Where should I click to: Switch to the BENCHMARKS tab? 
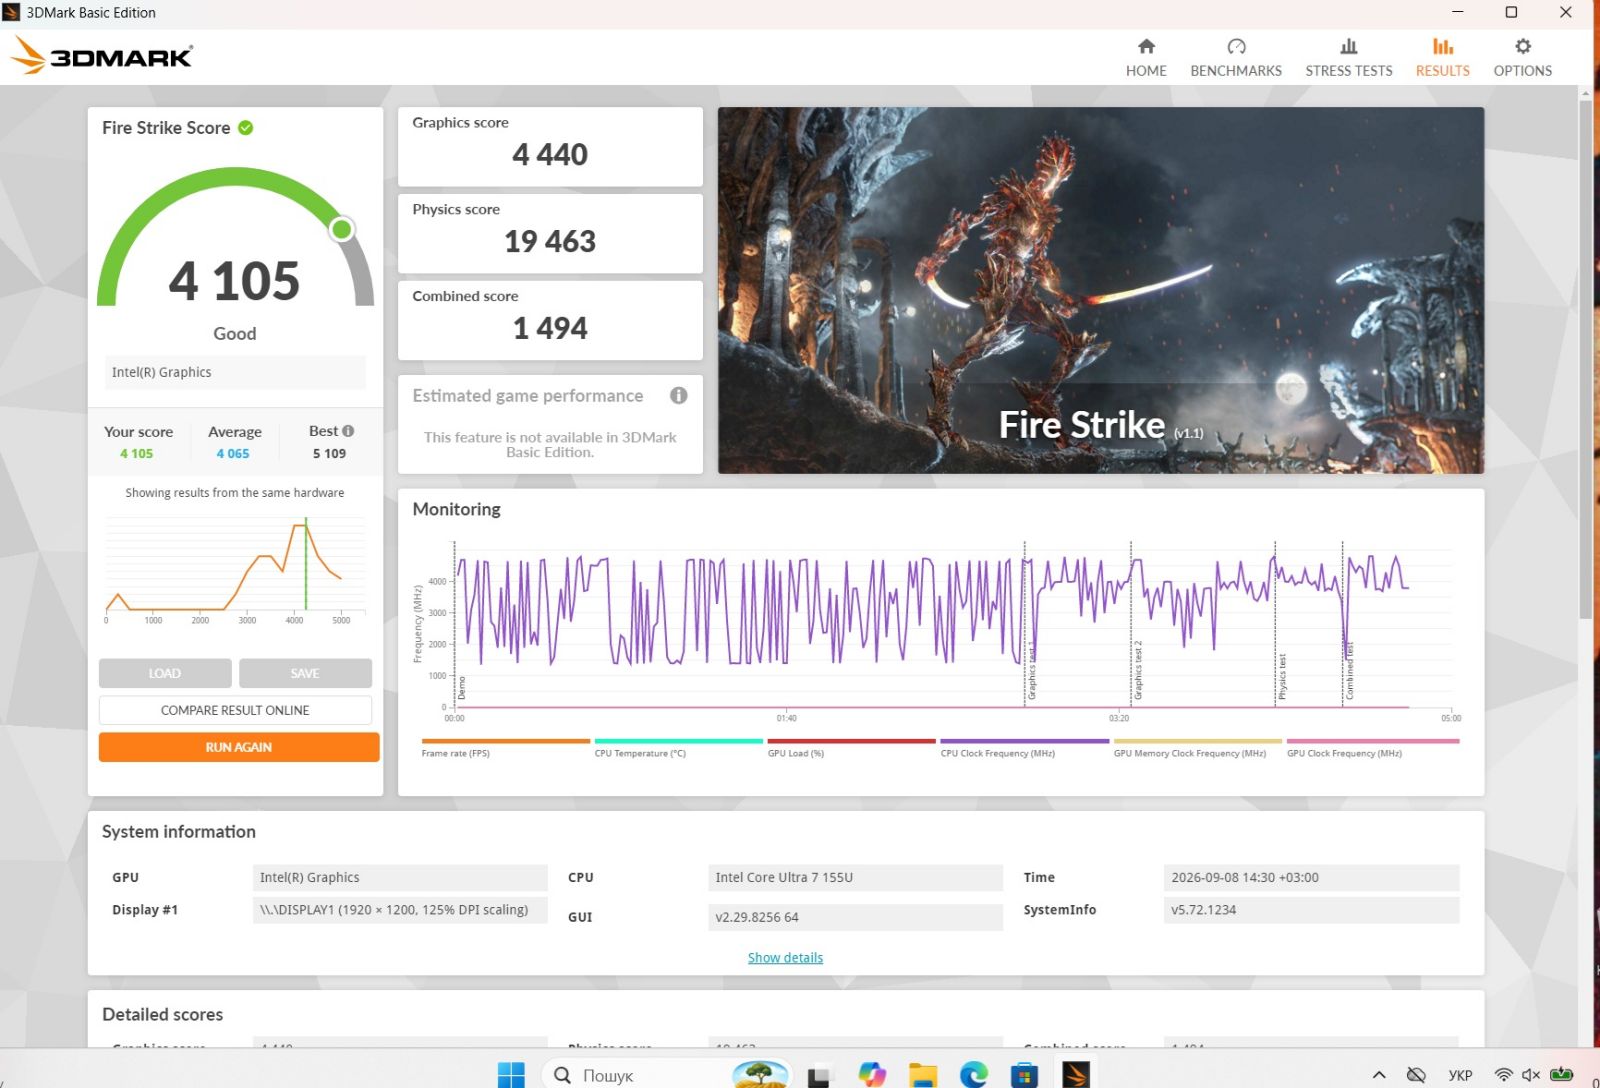1236,58
